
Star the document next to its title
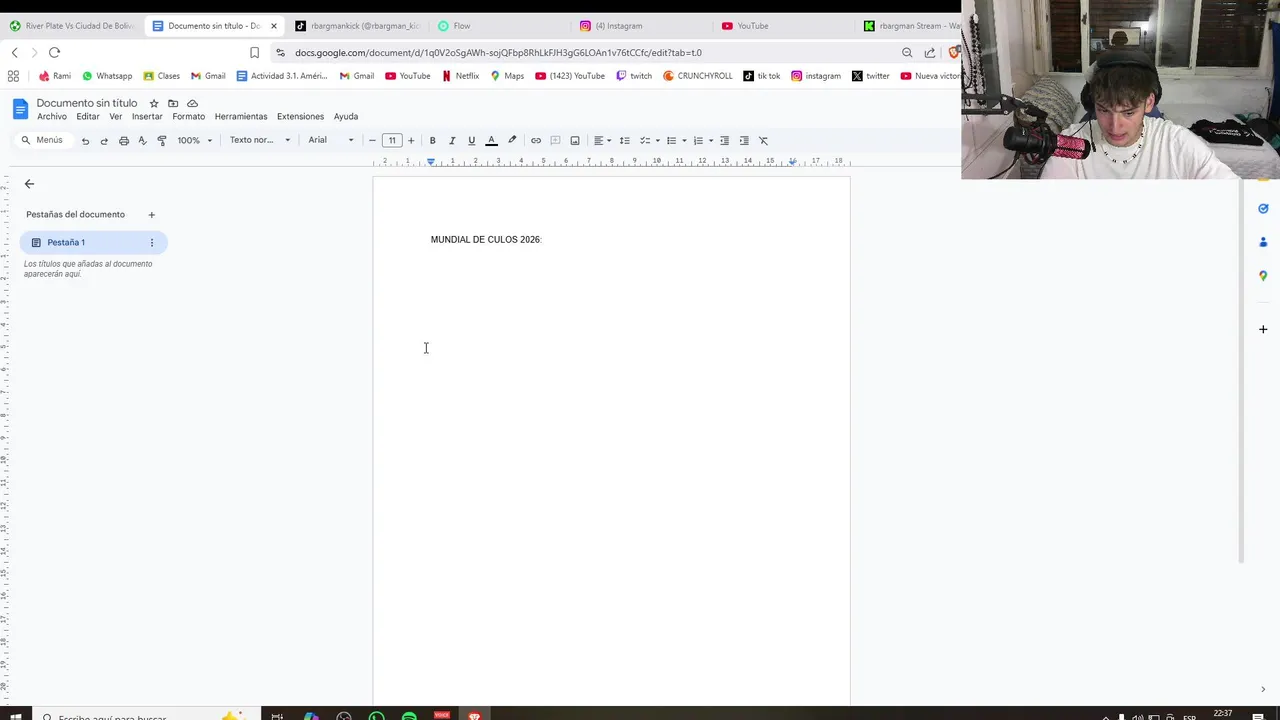(154, 103)
